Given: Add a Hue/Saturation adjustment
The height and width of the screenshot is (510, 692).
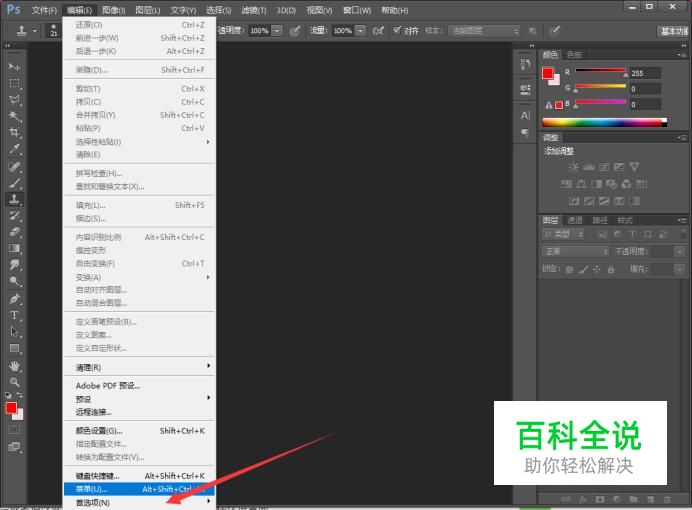Looking at the screenshot, I should [x=566, y=184].
